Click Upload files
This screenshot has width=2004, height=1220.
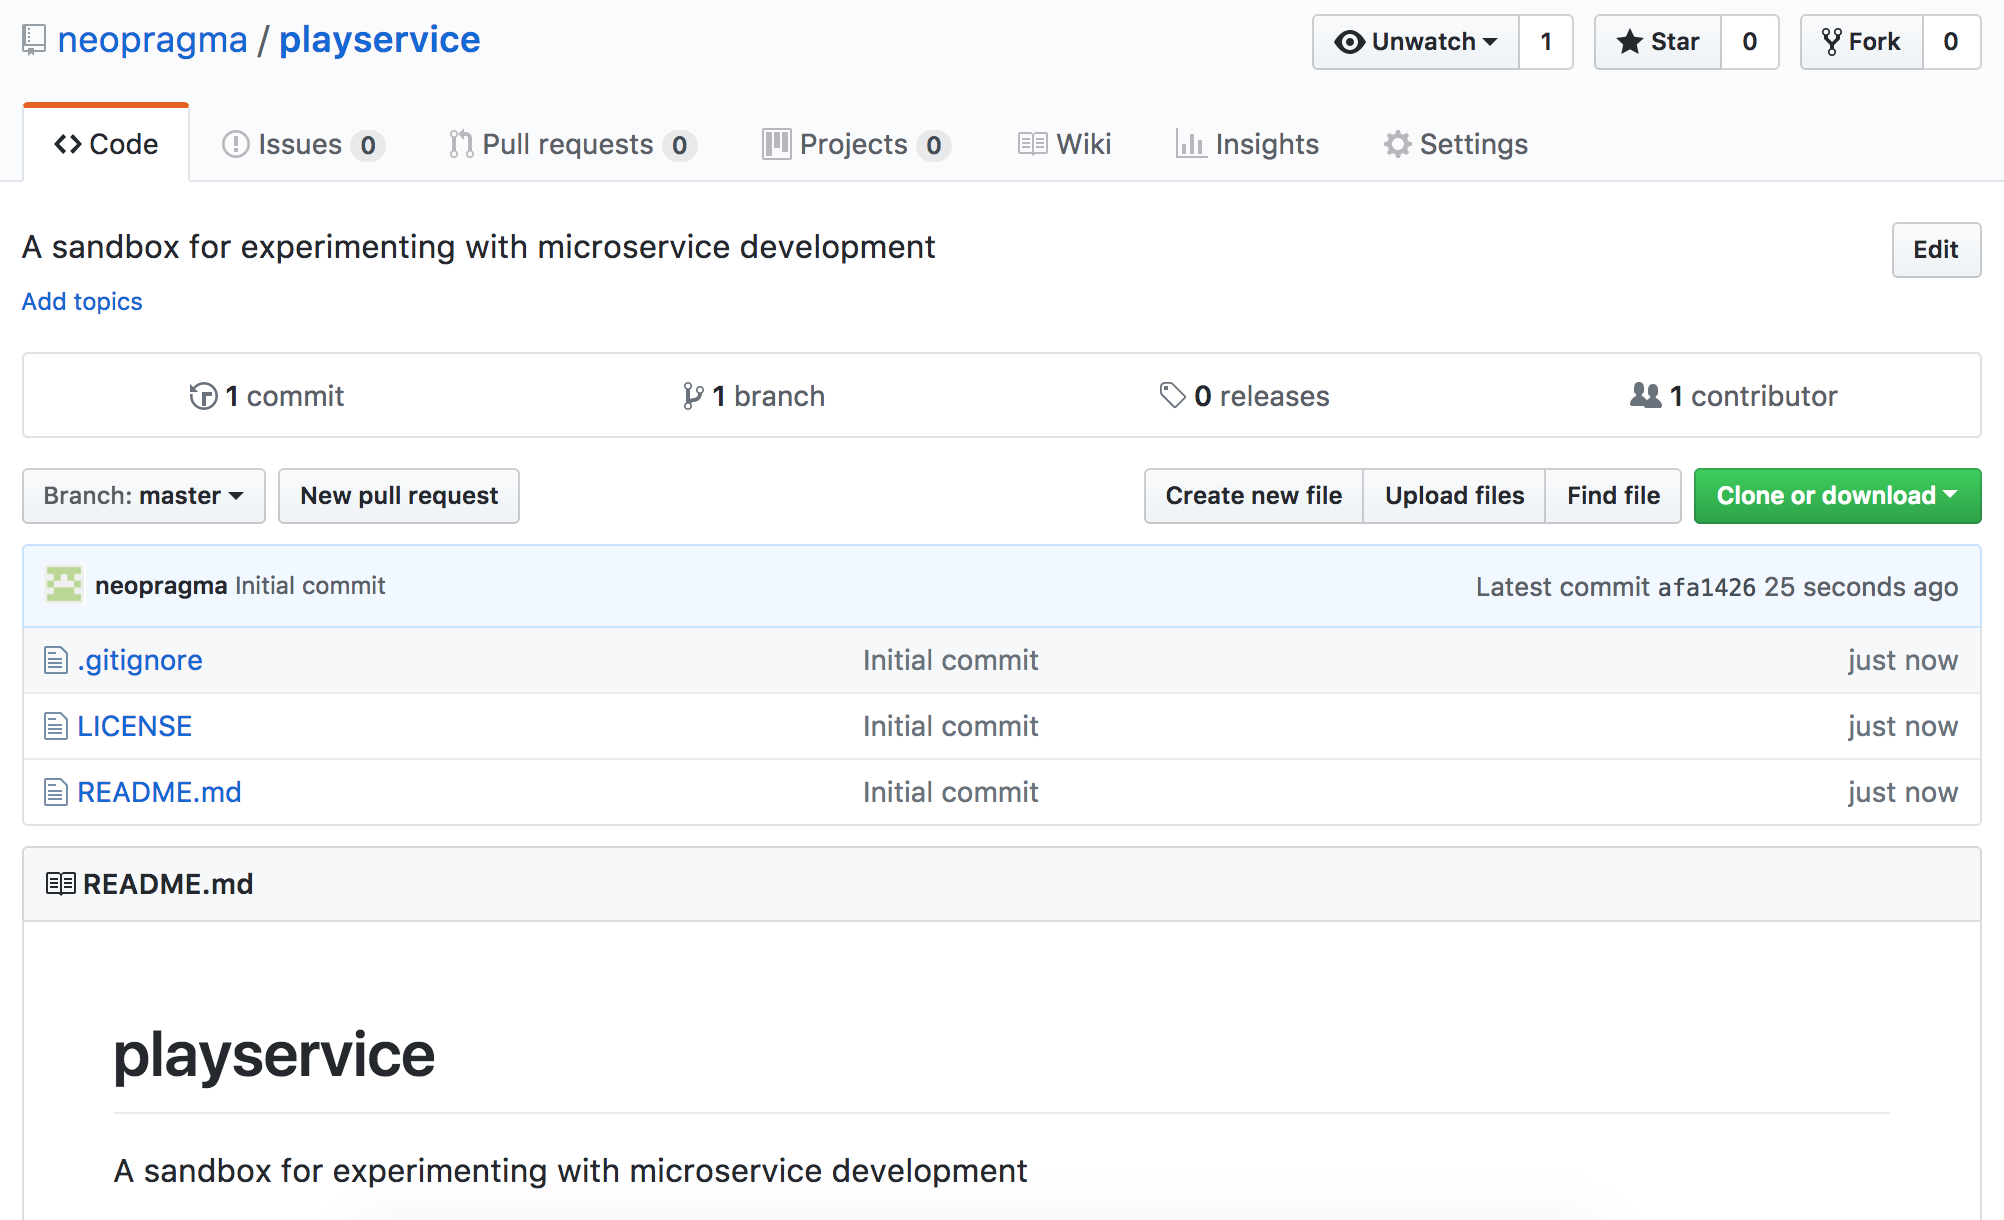pos(1455,496)
